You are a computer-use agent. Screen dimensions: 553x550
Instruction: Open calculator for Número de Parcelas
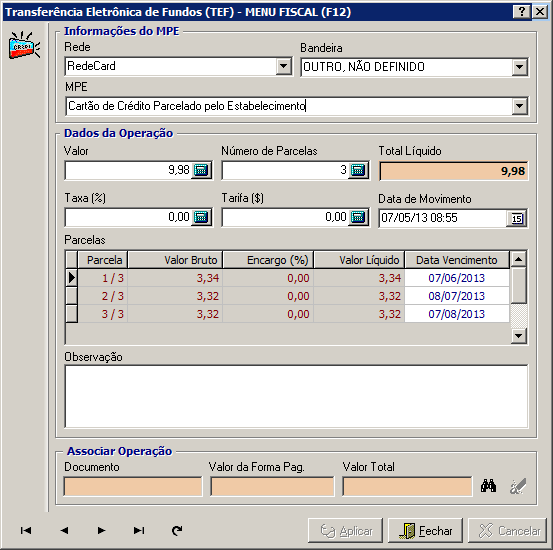[x=358, y=170]
